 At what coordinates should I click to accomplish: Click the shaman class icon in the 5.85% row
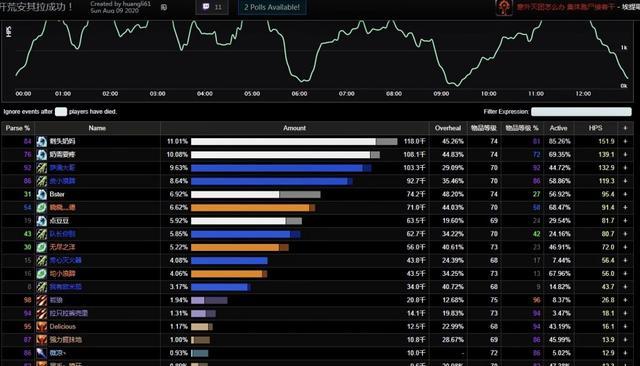point(42,234)
